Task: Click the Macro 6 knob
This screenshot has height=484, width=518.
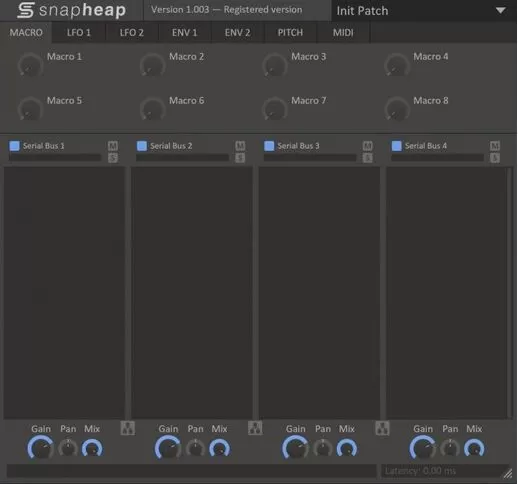Action: (152, 109)
